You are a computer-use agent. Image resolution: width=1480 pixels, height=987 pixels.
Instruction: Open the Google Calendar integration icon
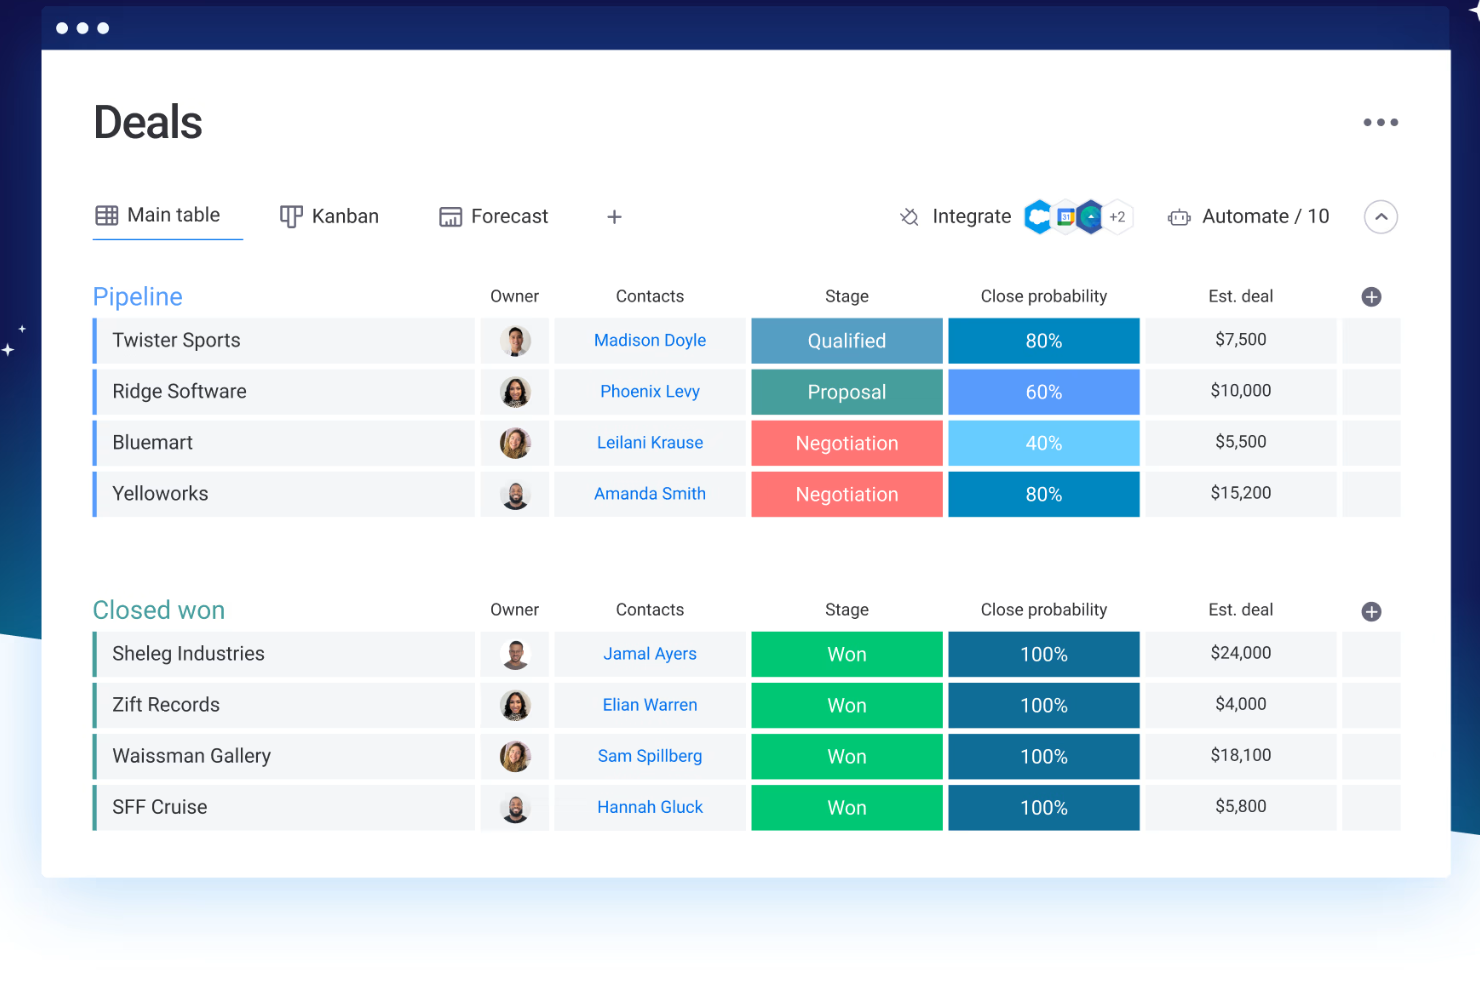click(1065, 217)
